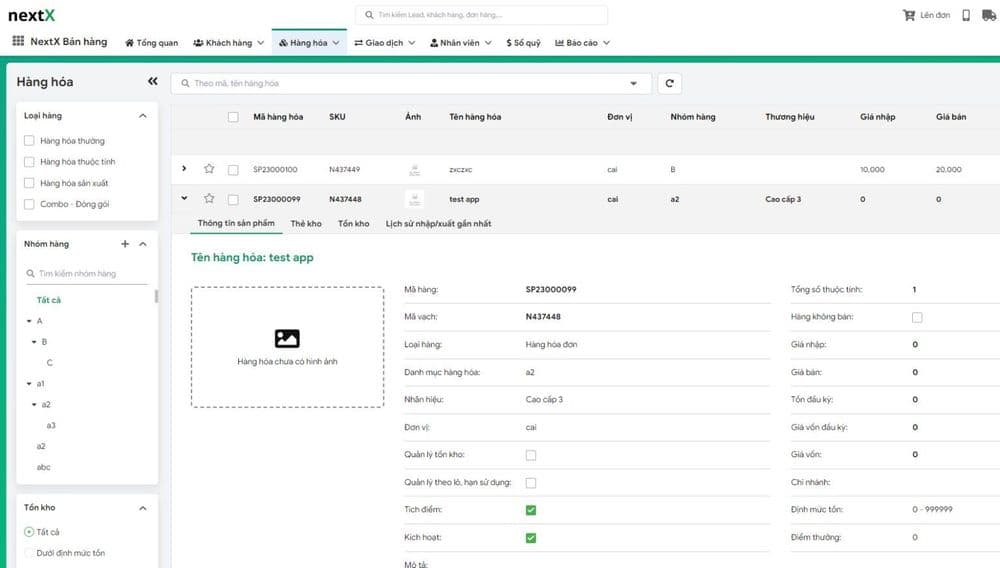Select the Dưới định mức tồn radio option
Image resolution: width=1000 pixels, height=568 pixels.
(x=30, y=553)
